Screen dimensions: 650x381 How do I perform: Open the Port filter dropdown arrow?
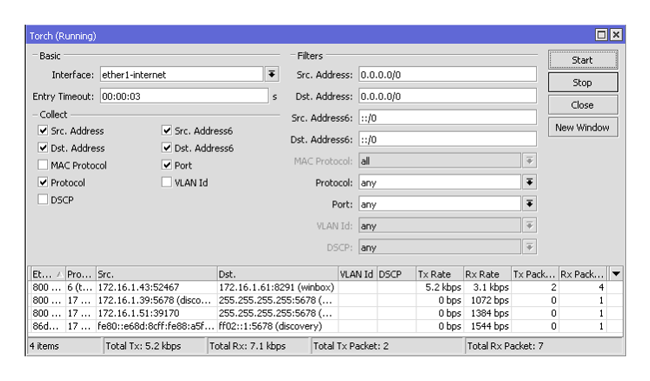click(x=529, y=204)
